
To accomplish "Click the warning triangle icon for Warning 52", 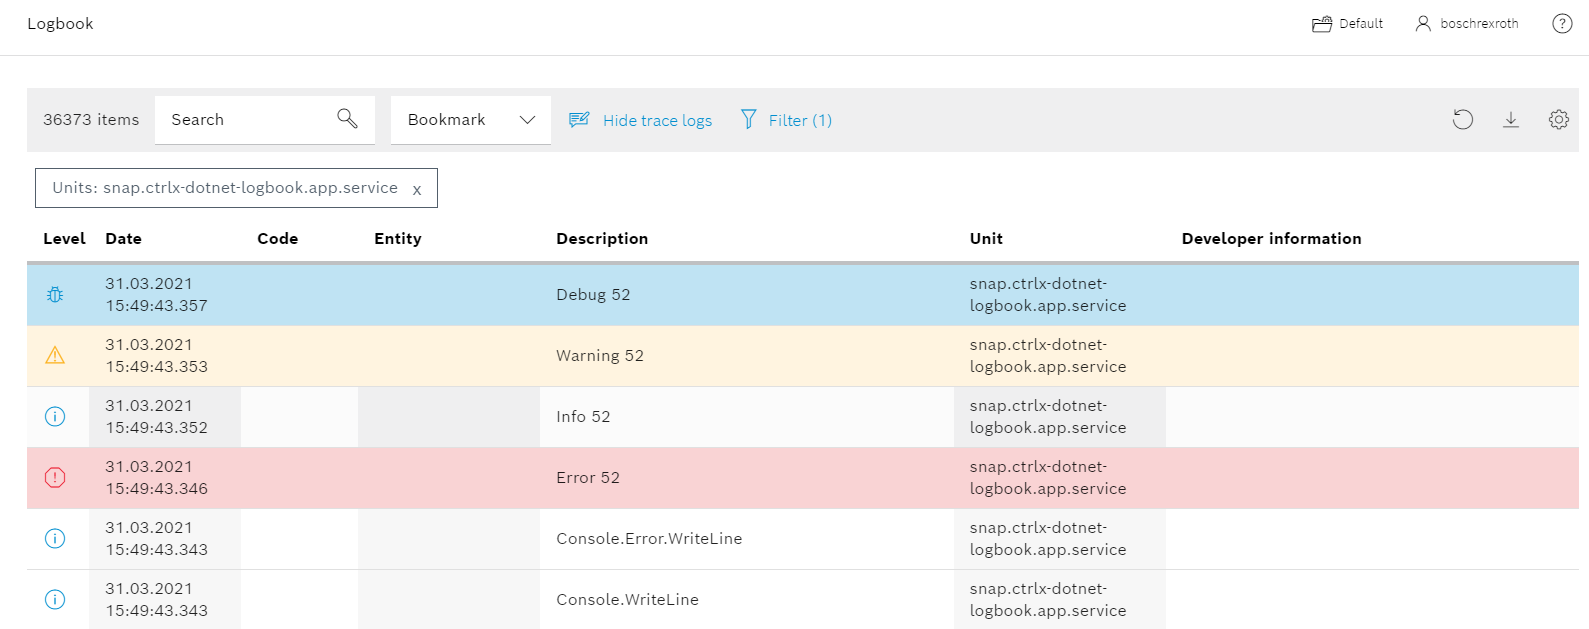I will pyautogui.click(x=55, y=356).
